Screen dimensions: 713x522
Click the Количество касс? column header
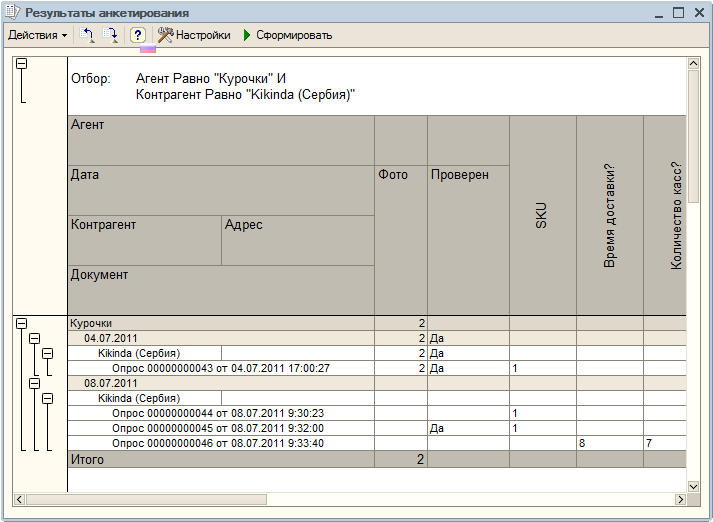[x=665, y=216]
